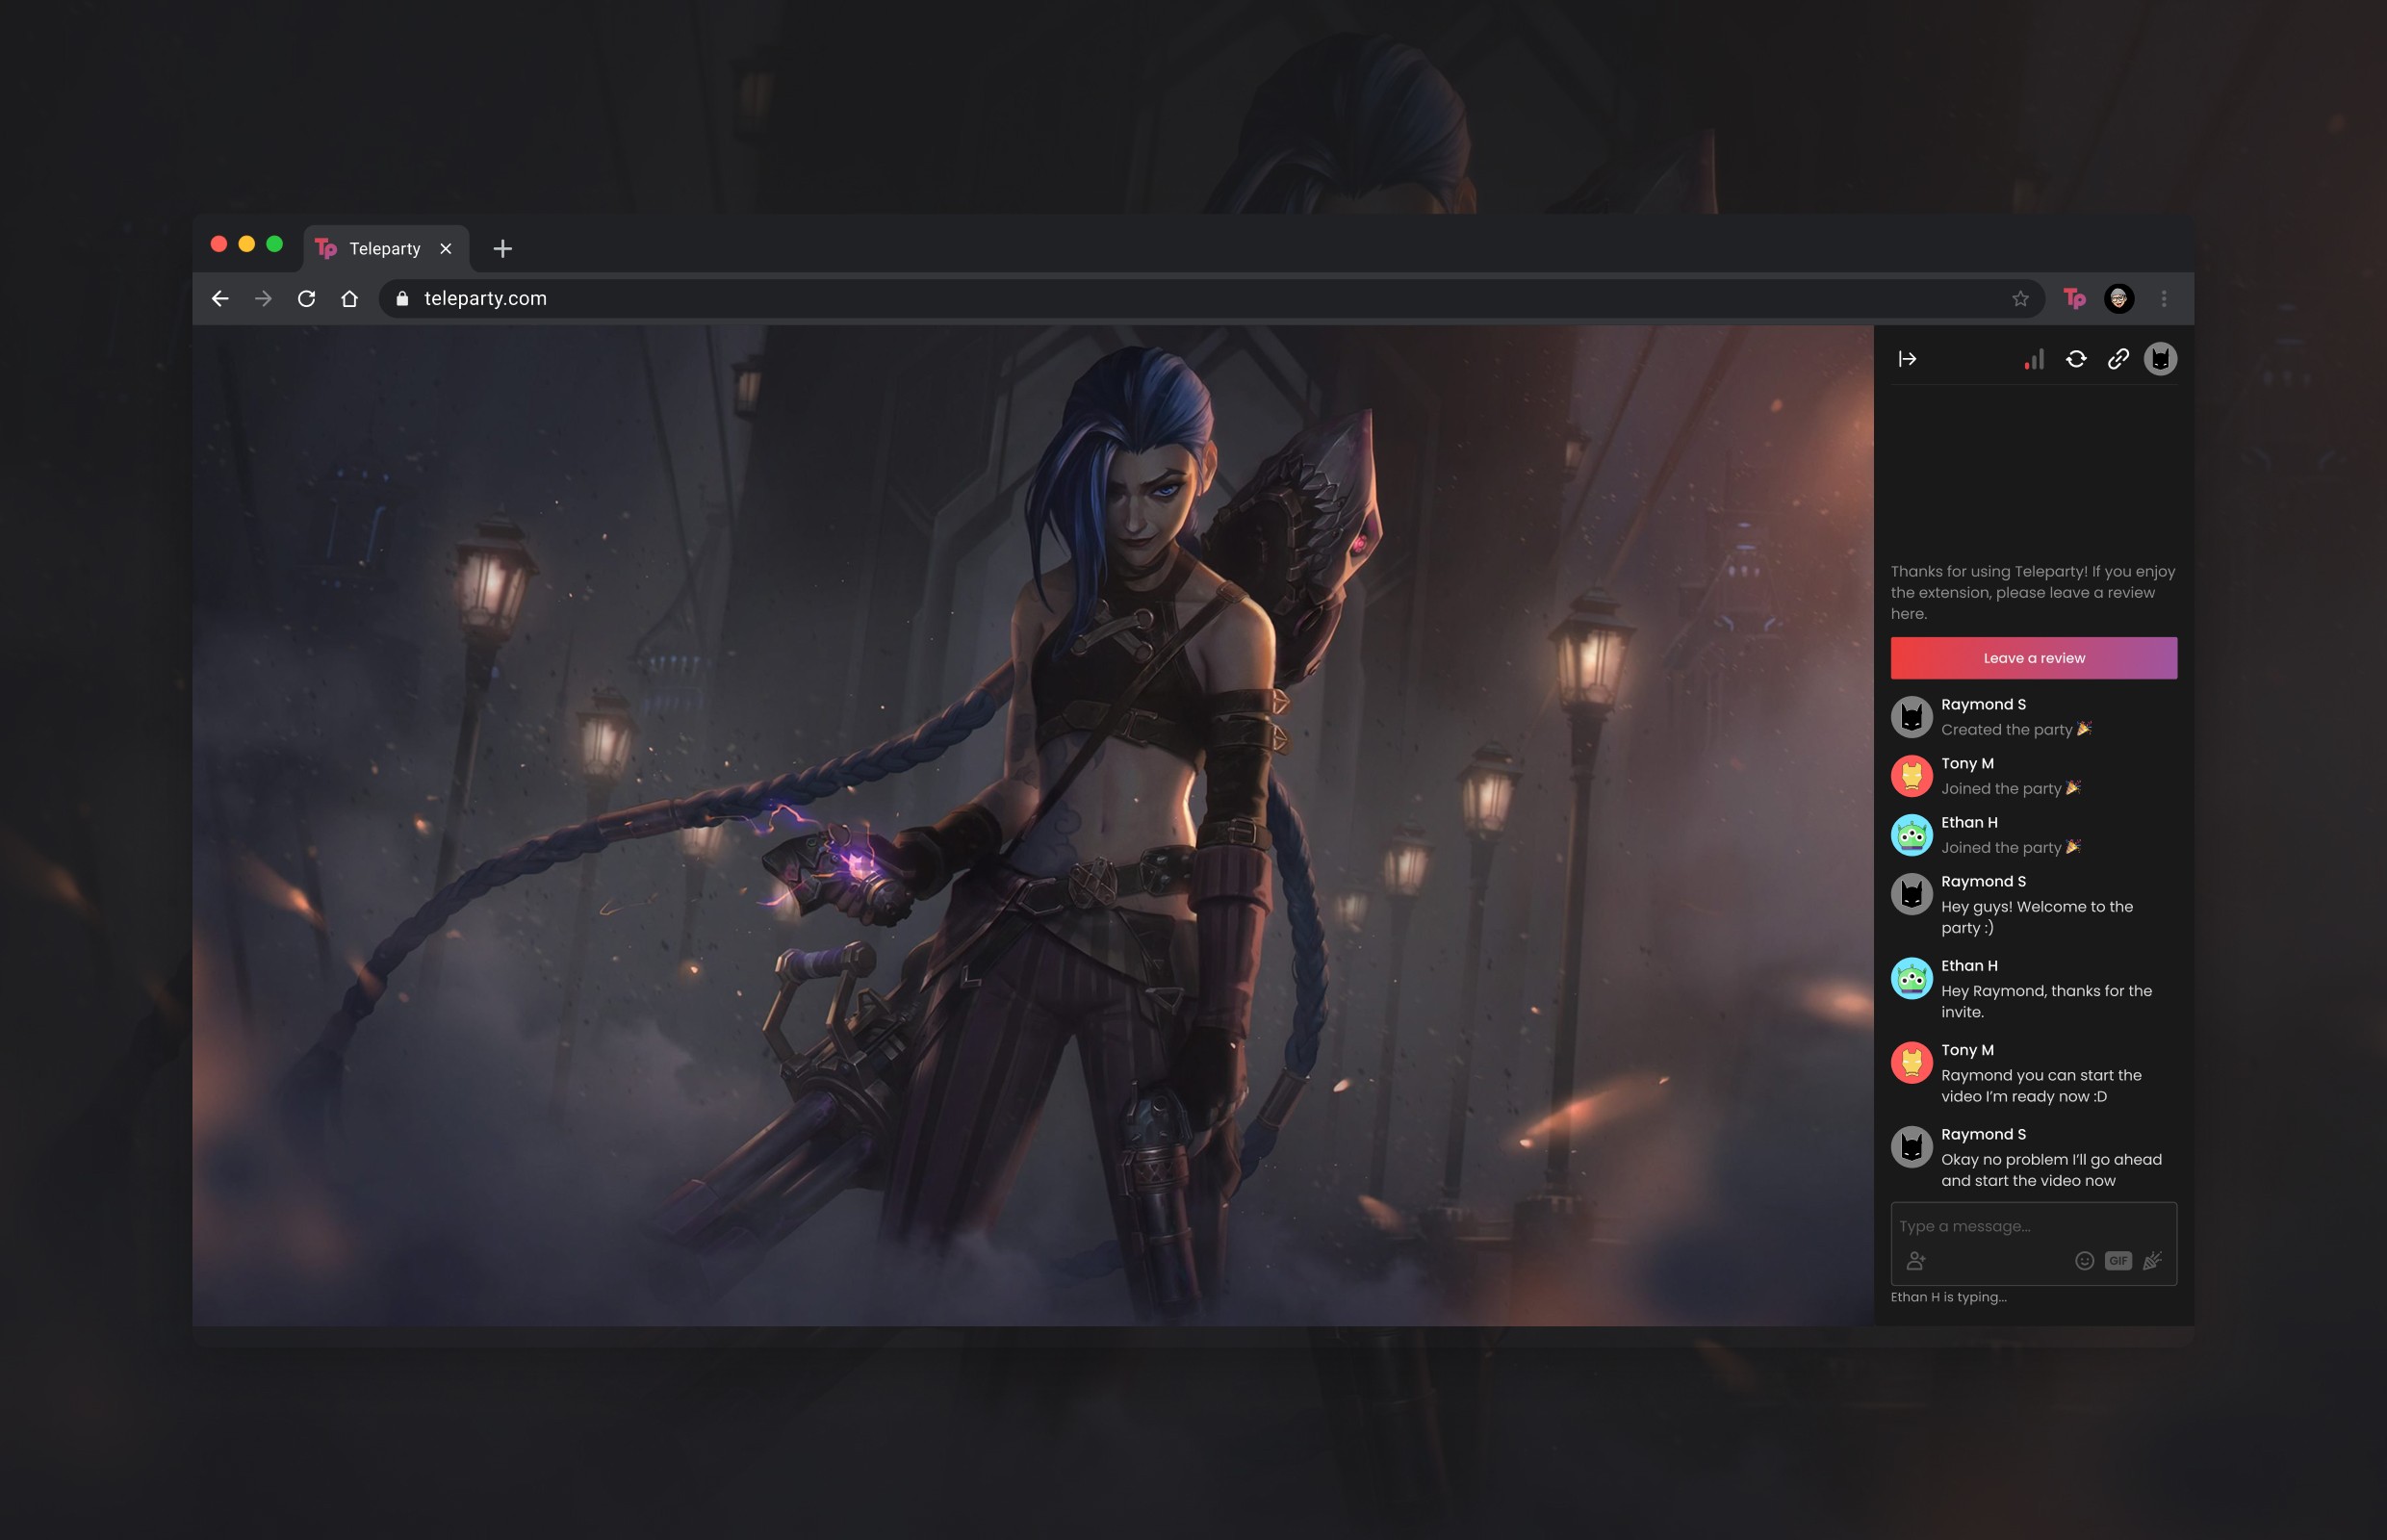
Task: Open Chrome profile avatar menu
Action: 2119,298
